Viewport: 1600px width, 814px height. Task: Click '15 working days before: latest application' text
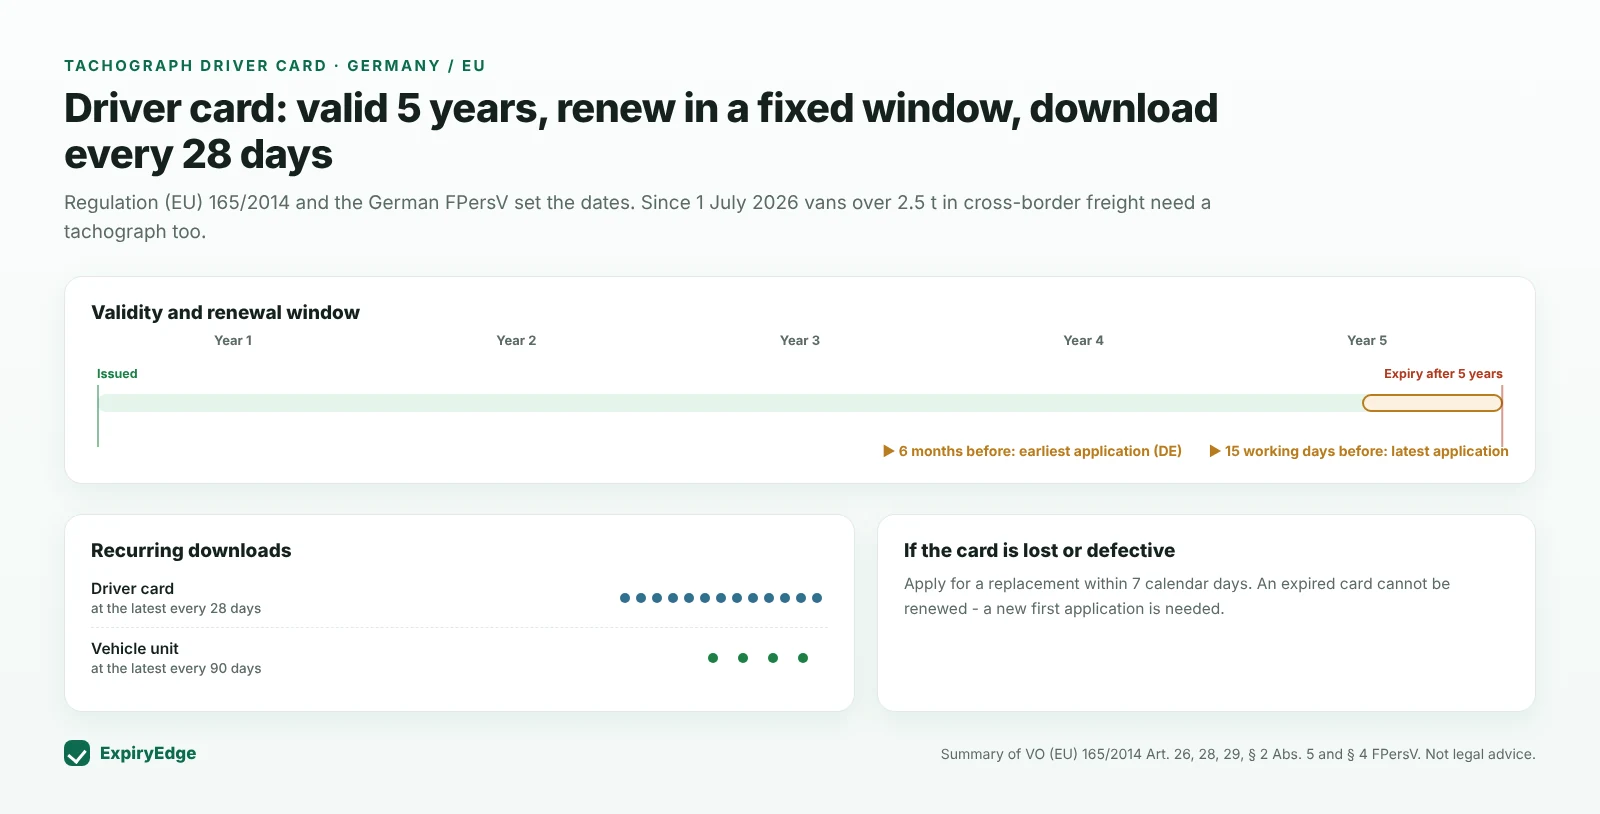[x=1367, y=451]
